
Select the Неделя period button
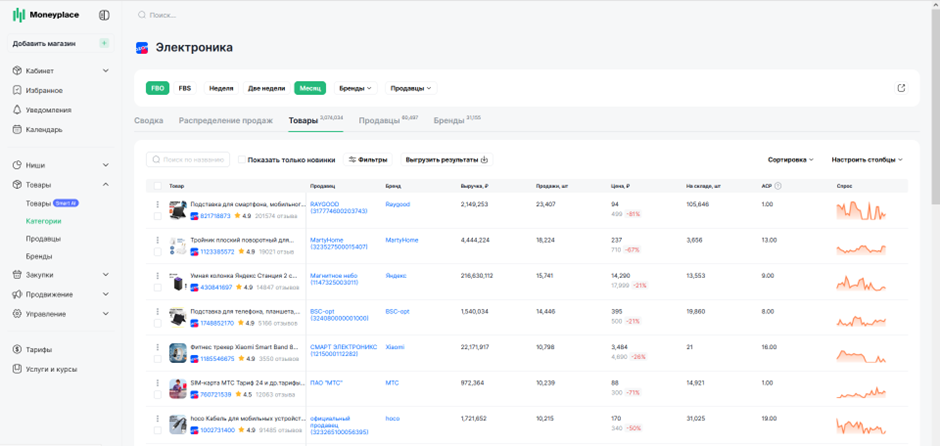pos(221,88)
